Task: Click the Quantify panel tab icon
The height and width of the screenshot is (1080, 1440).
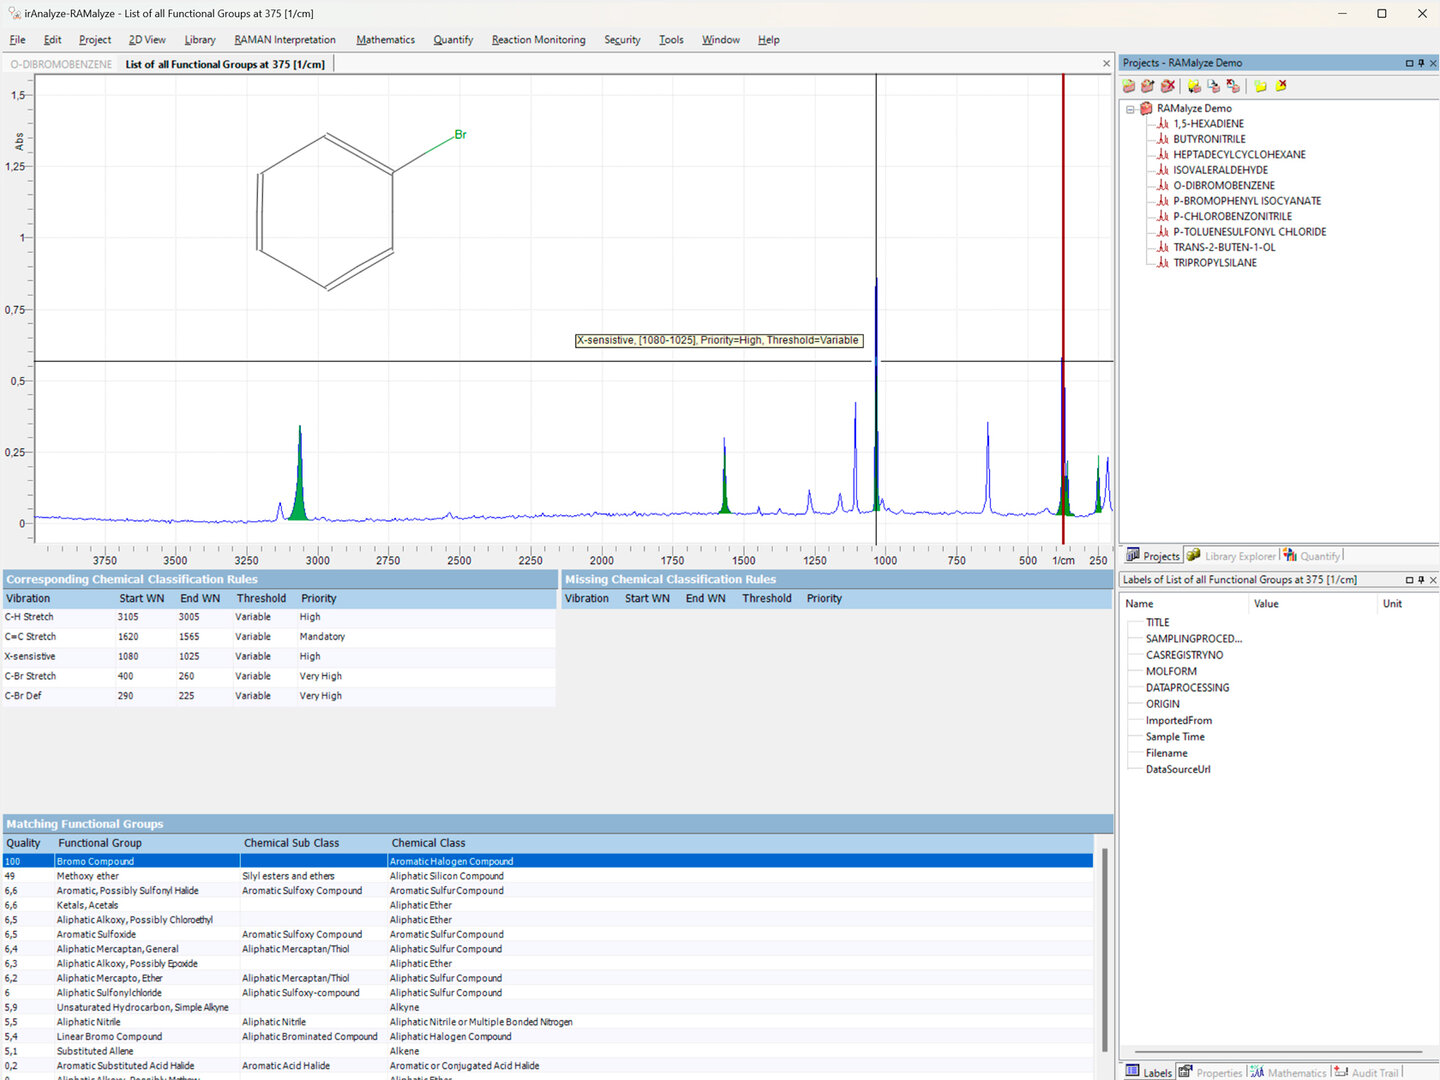Action: tap(1290, 555)
